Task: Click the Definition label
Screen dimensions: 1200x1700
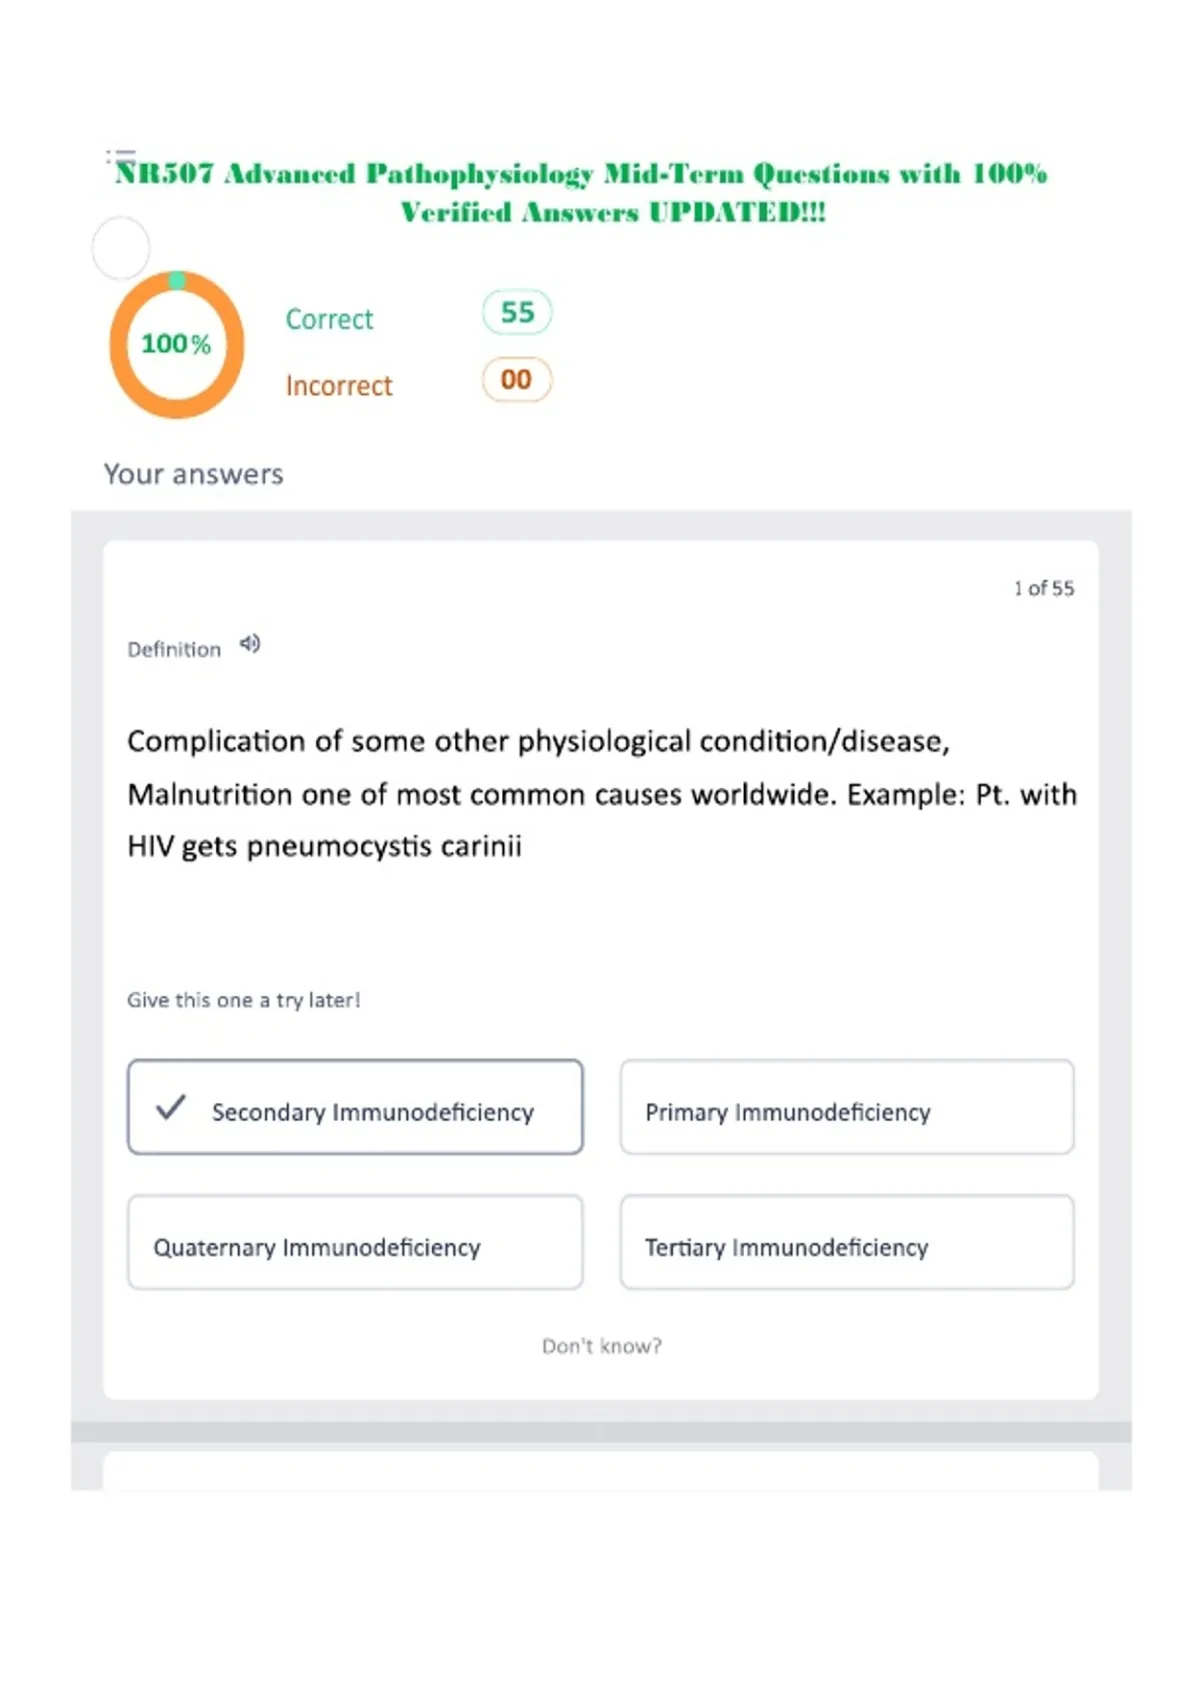Action: click(x=174, y=650)
